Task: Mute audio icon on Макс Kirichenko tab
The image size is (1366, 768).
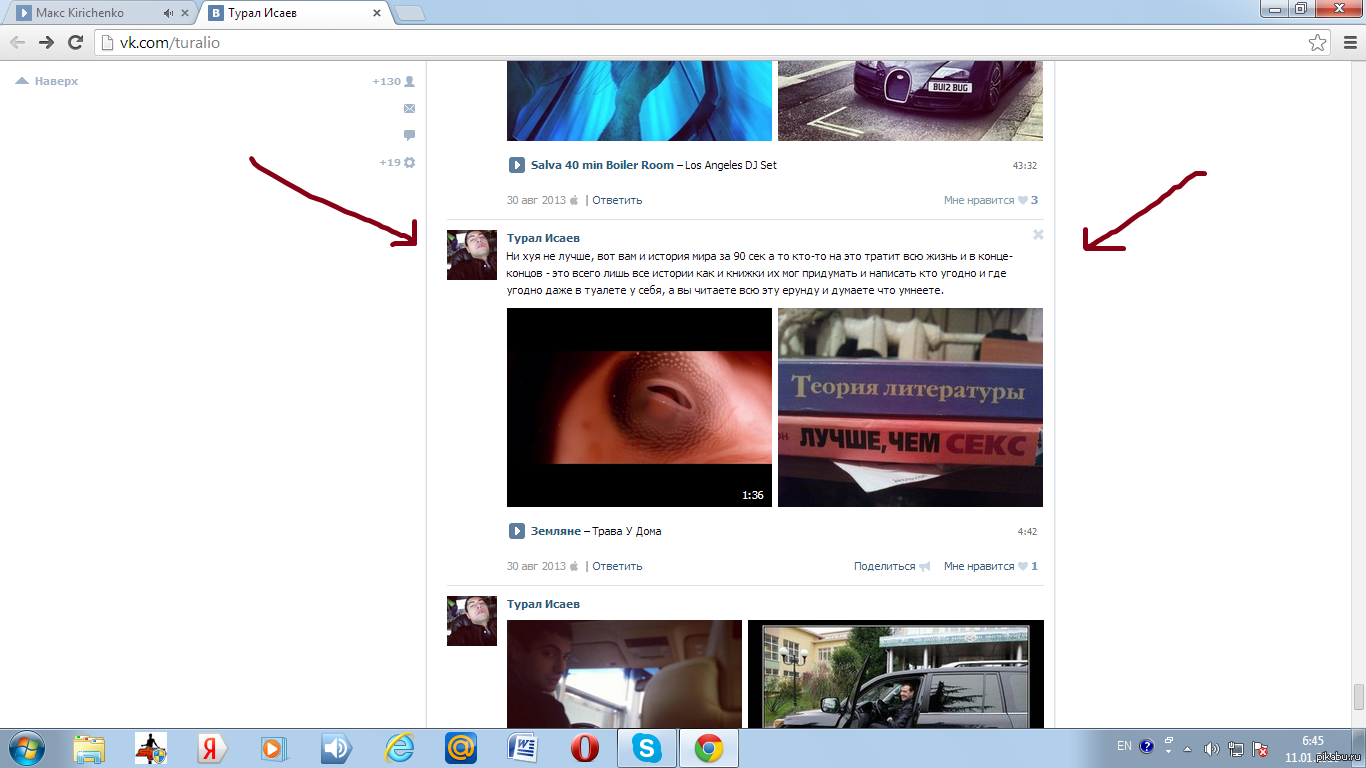Action: point(168,13)
